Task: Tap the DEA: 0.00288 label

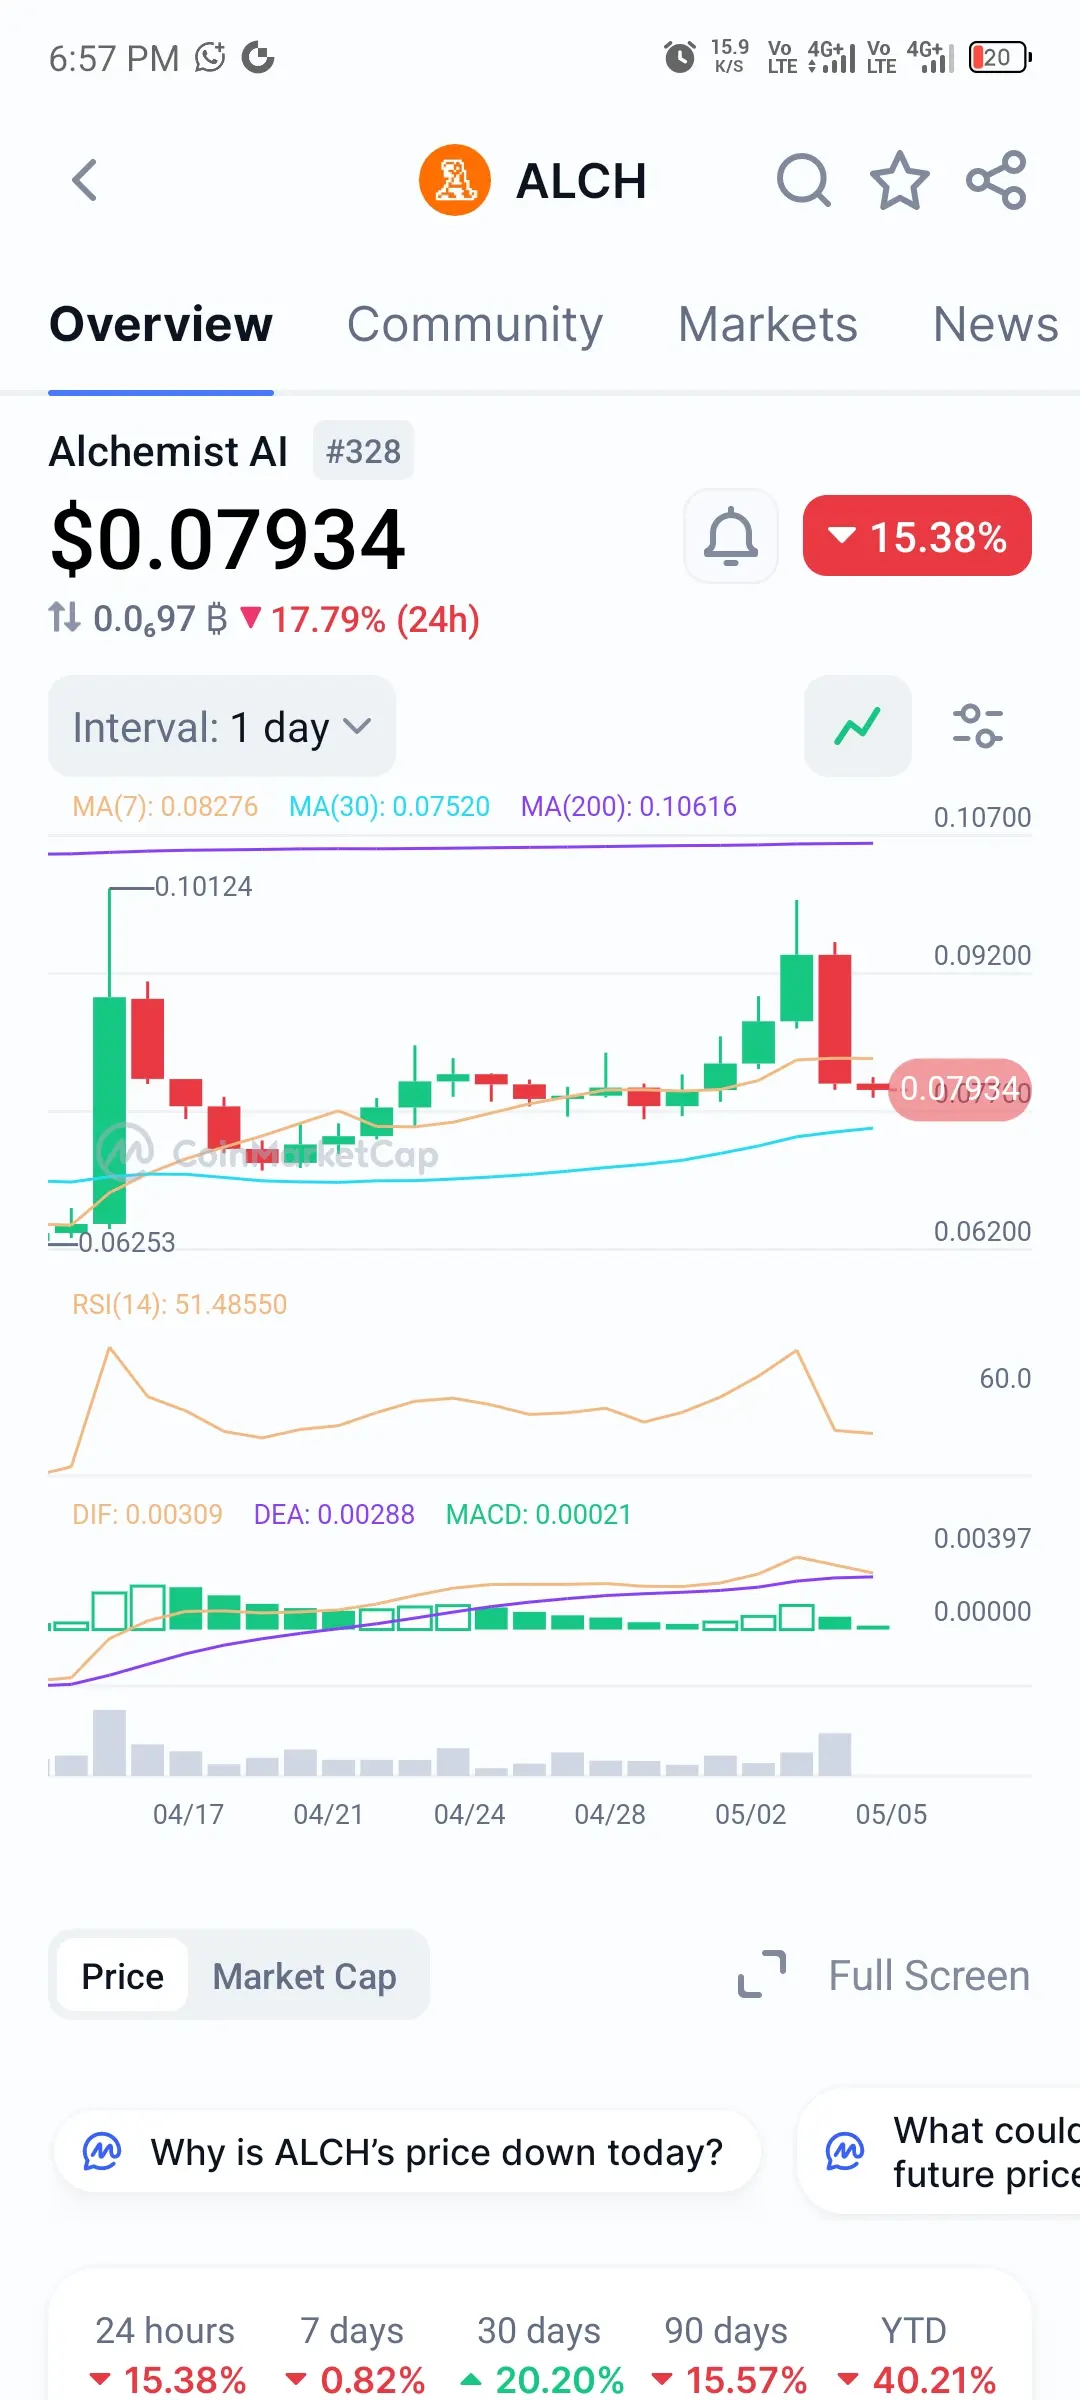Action: [334, 1514]
